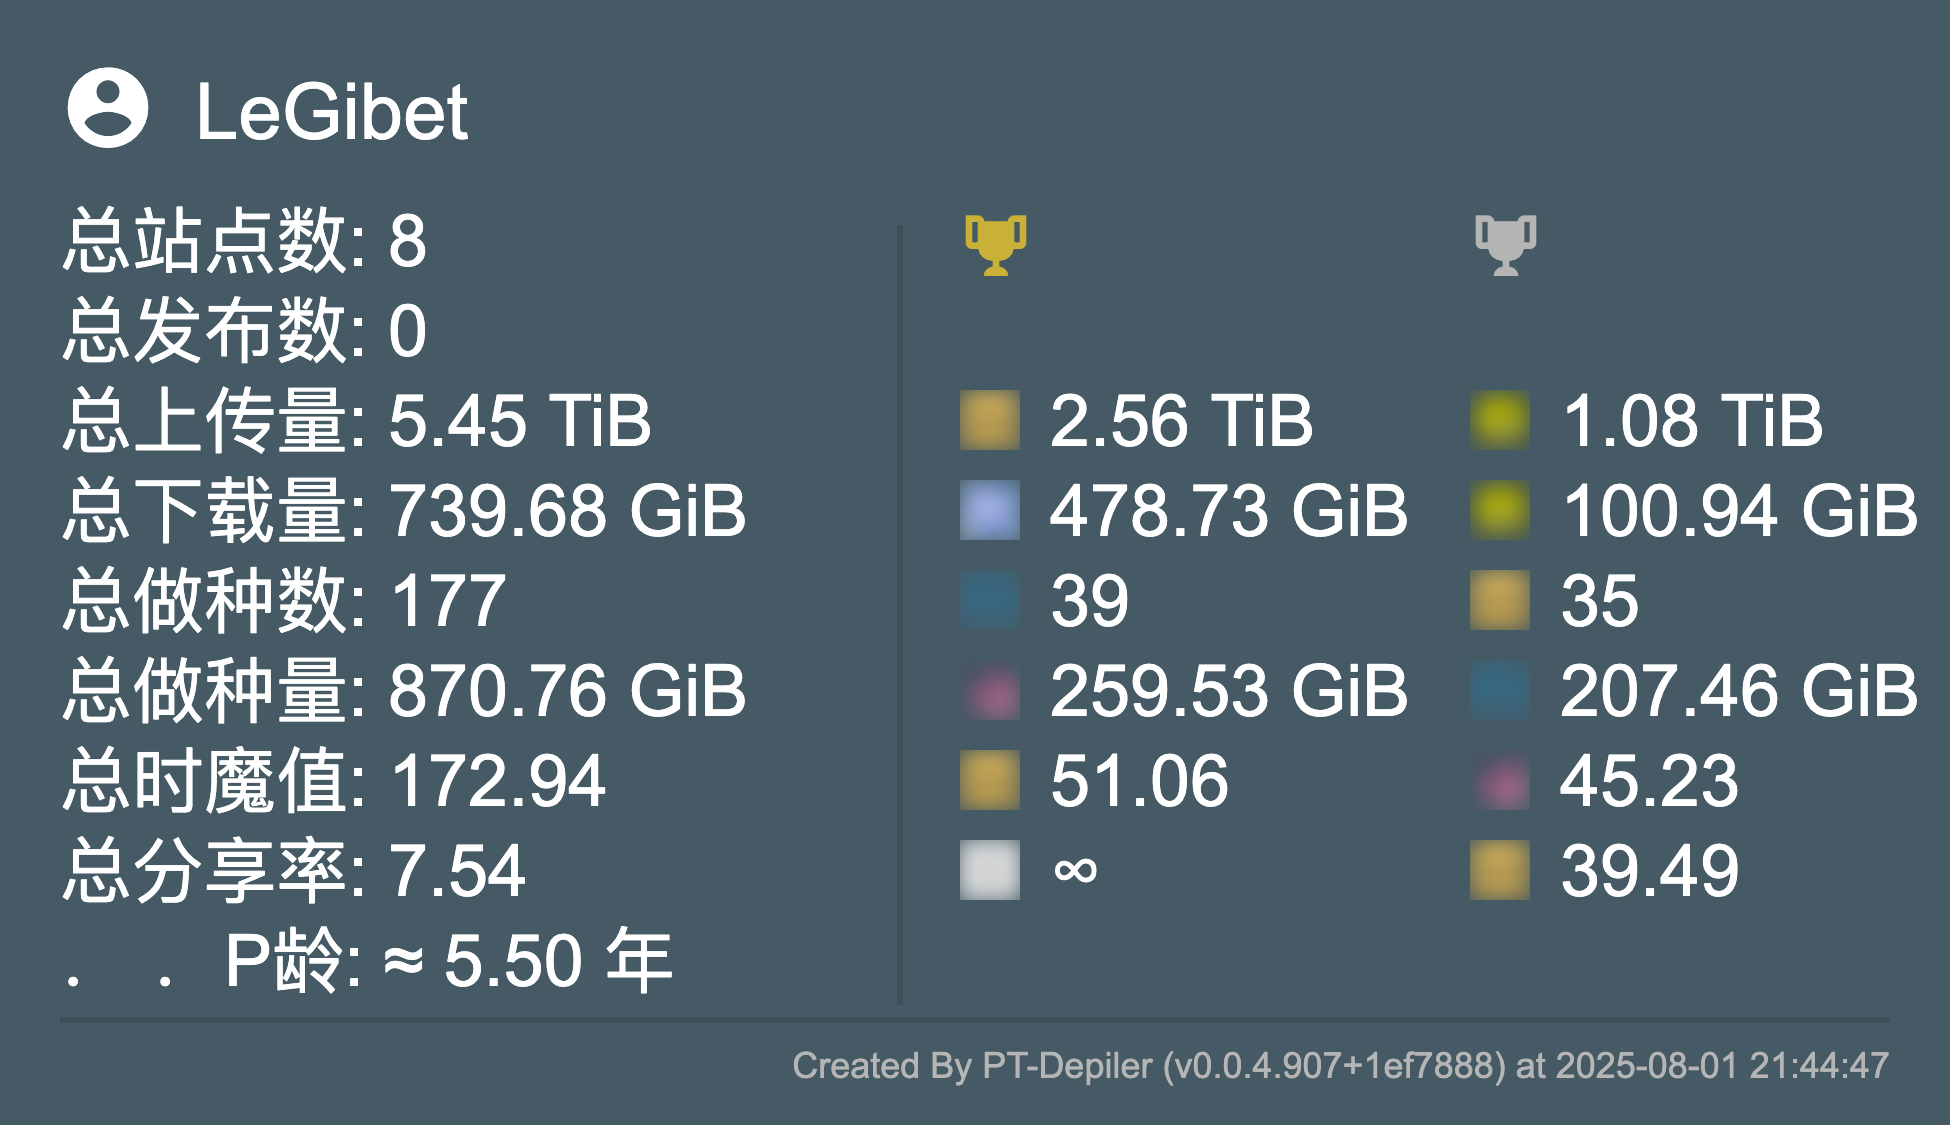Click the total share ratio value 7.54
The width and height of the screenshot is (1950, 1125).
(x=457, y=871)
